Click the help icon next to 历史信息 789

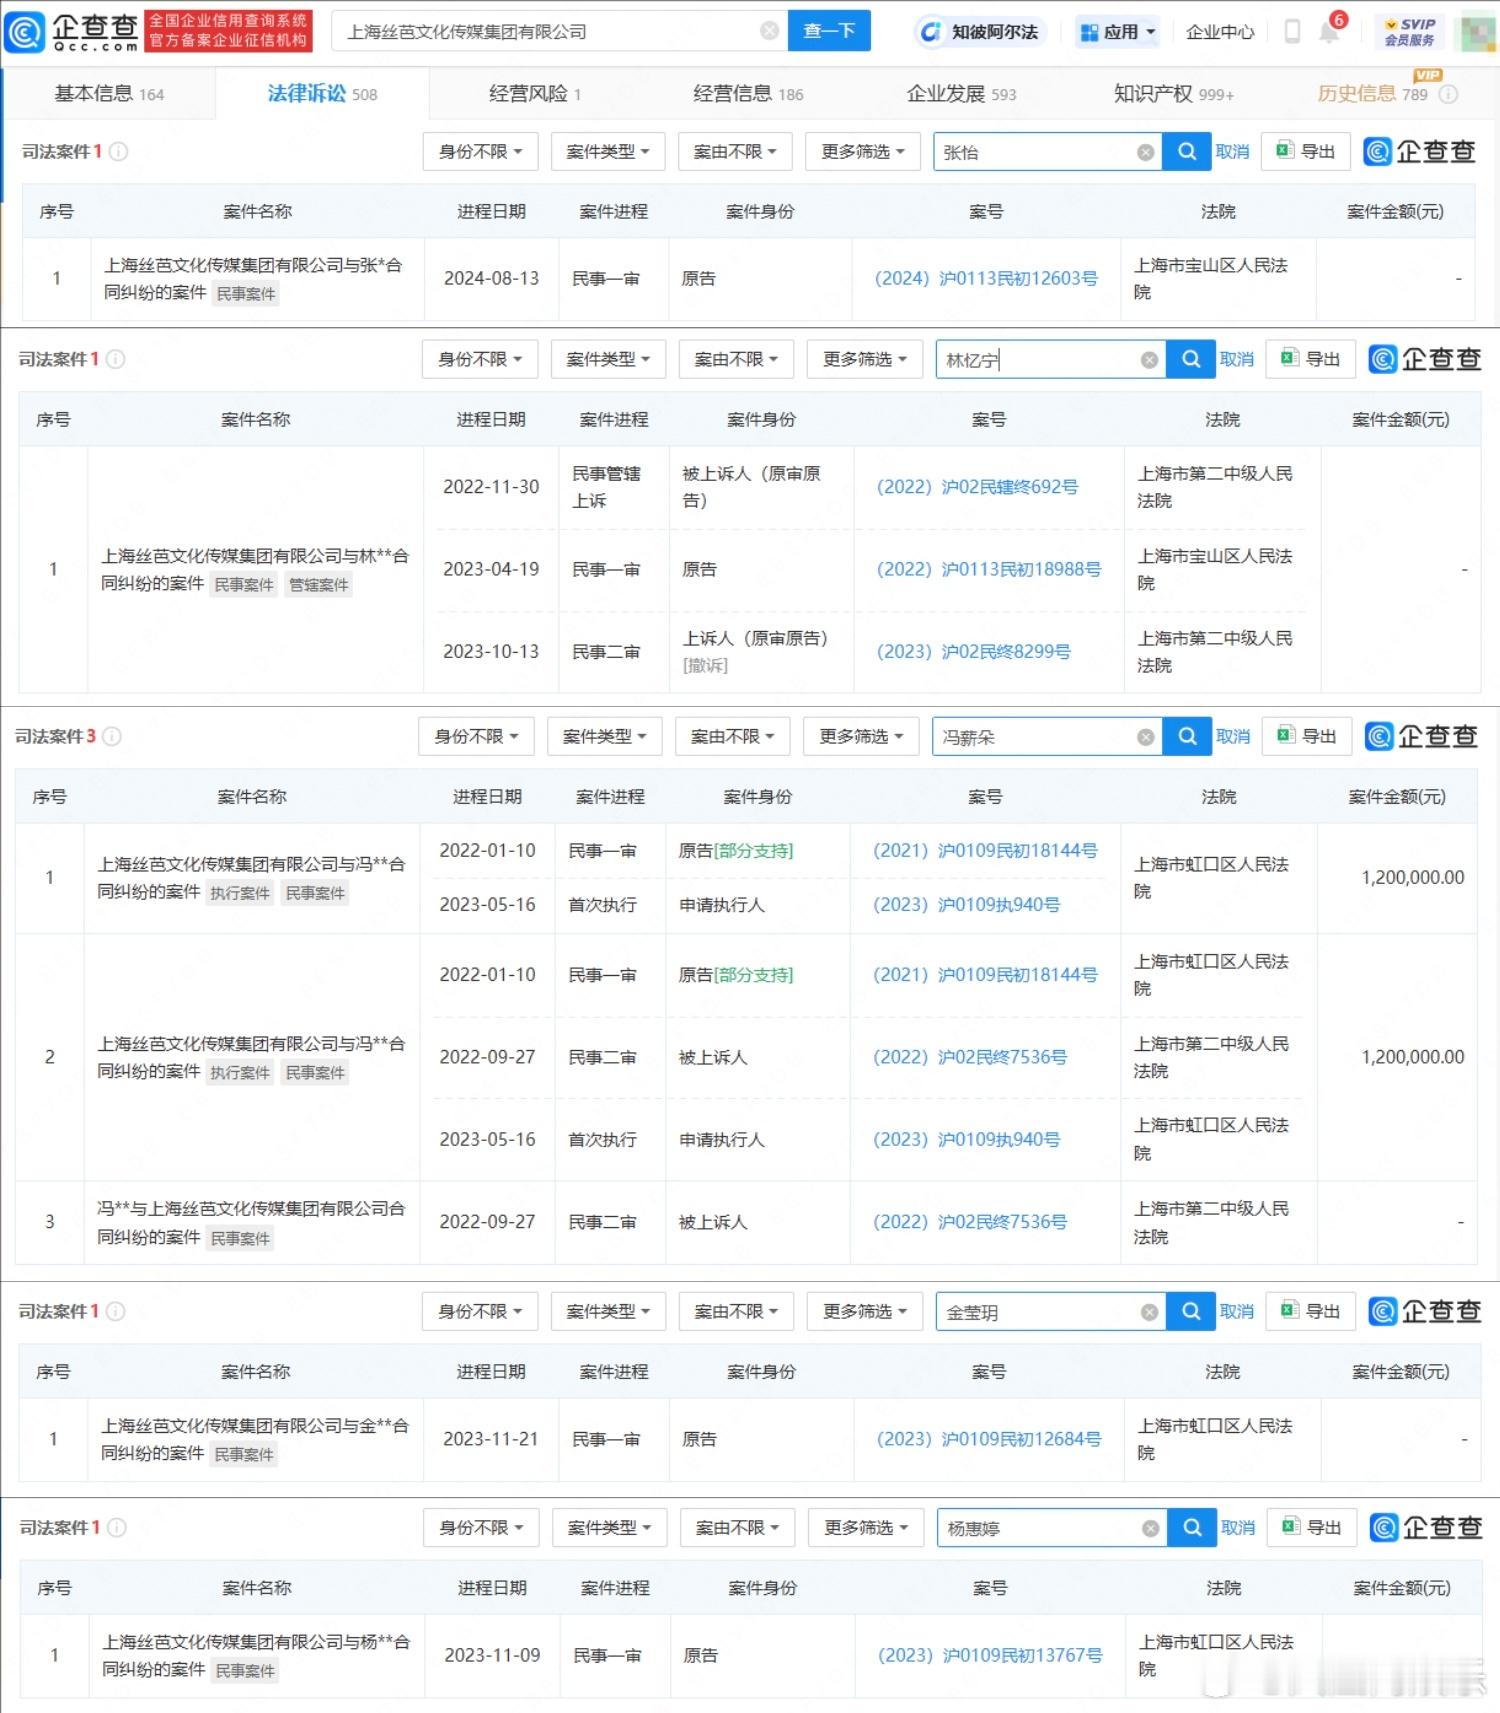point(1448,94)
